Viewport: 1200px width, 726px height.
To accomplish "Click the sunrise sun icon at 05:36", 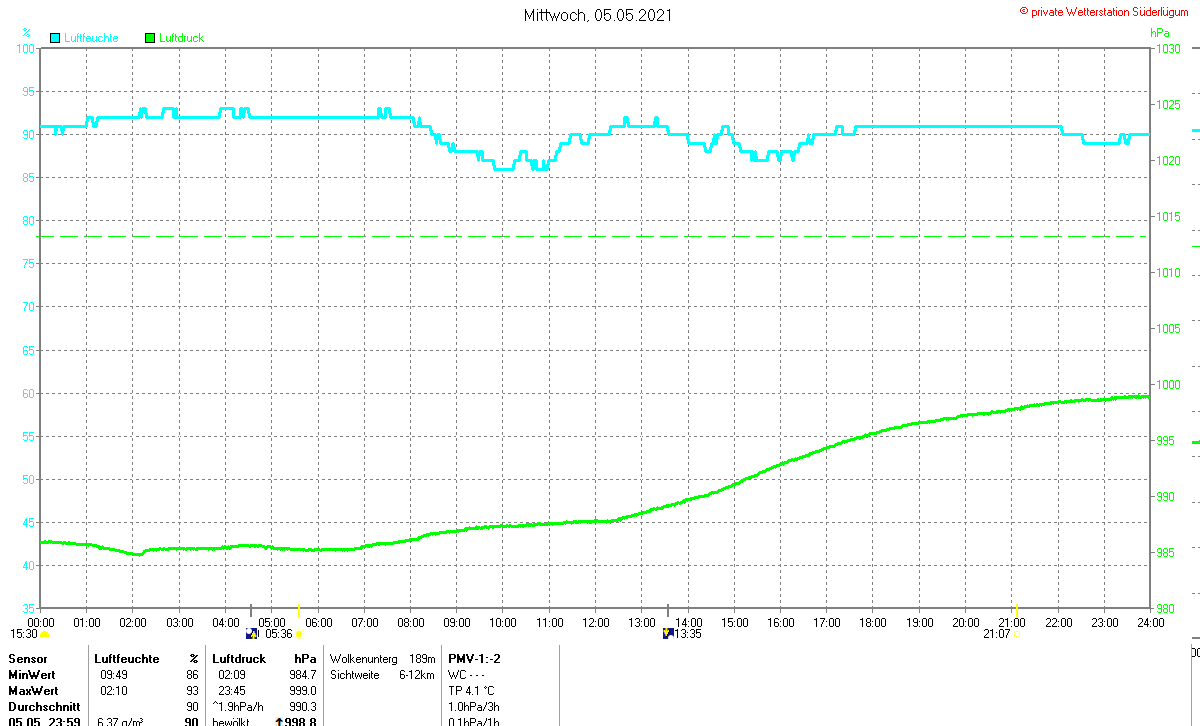I will pos(299,634).
